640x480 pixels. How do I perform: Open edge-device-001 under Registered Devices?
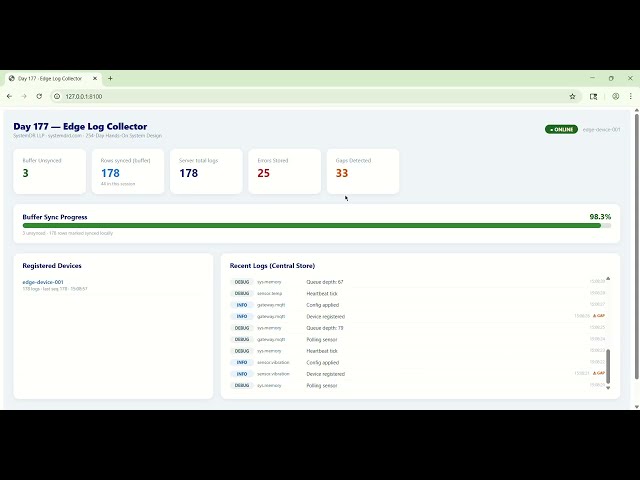click(43, 282)
